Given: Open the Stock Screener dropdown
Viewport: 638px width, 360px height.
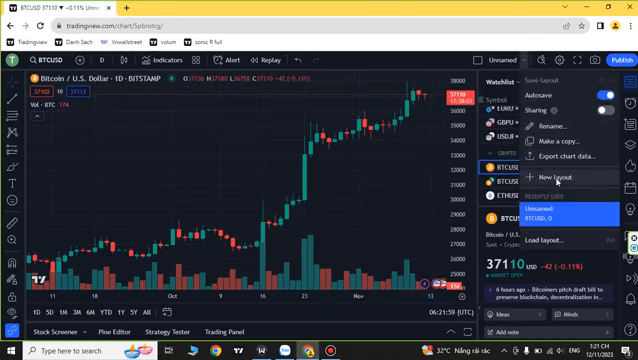Looking at the screenshot, I should [x=60, y=332].
